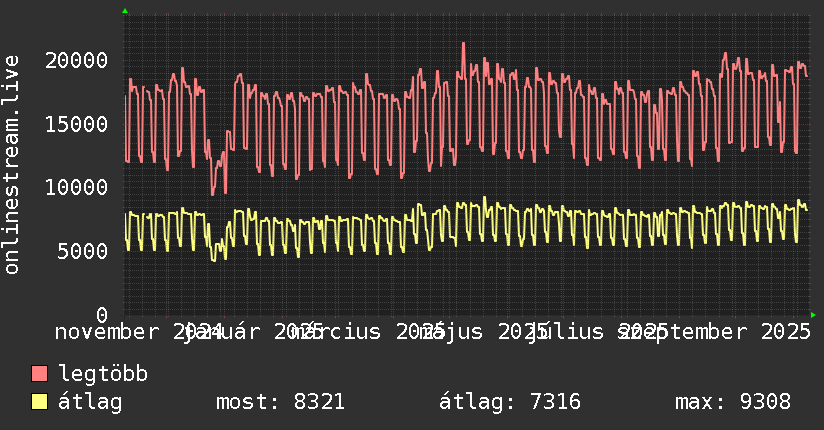Click the green arrow atop the y-axis
This screenshot has height=430, width=824.
click(125, 11)
